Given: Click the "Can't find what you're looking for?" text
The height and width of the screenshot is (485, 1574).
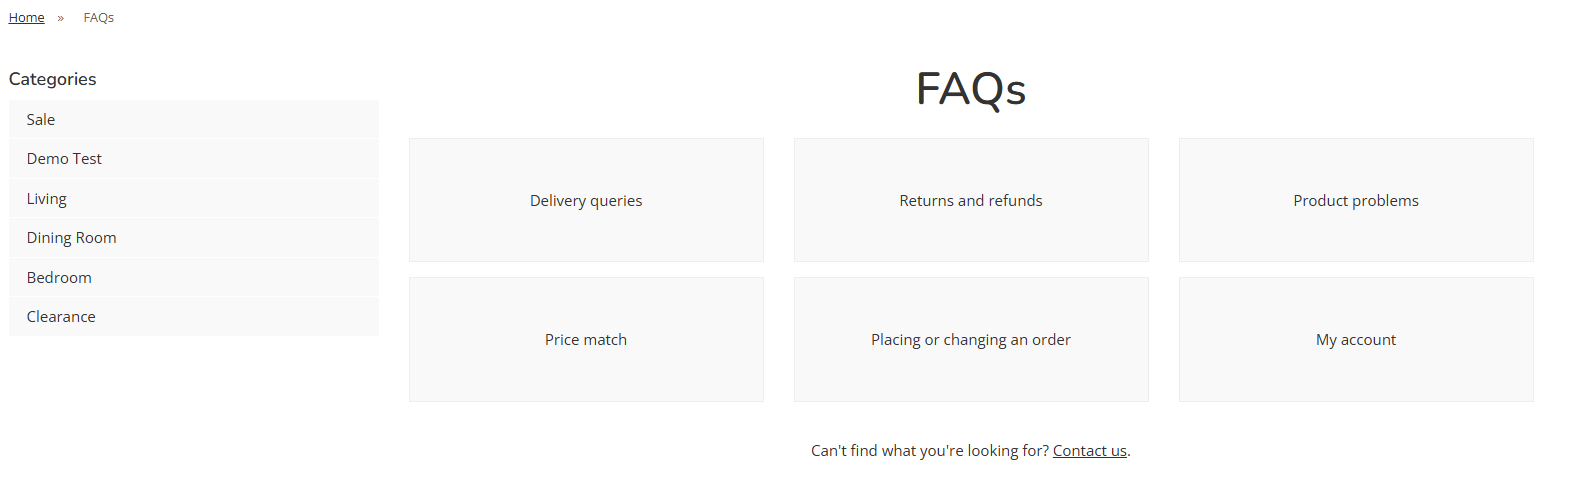Looking at the screenshot, I should point(929,451).
